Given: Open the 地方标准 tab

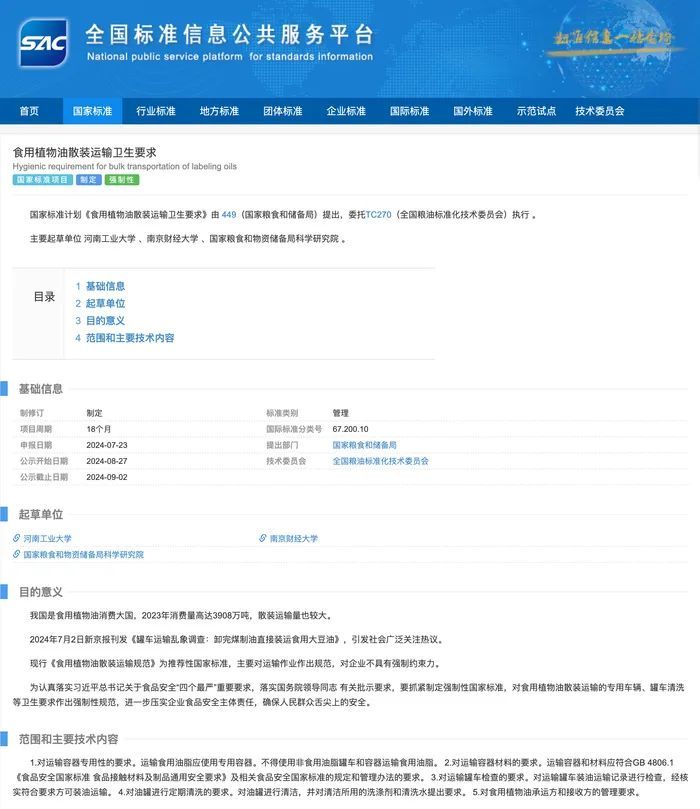Looking at the screenshot, I should tap(219, 111).
